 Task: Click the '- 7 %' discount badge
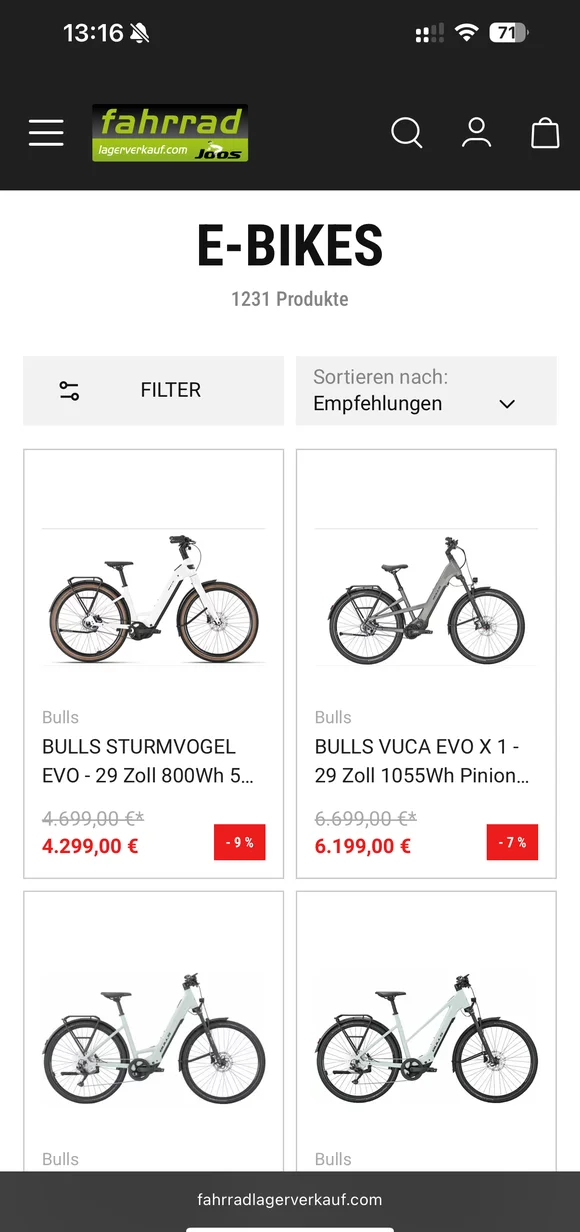(512, 842)
